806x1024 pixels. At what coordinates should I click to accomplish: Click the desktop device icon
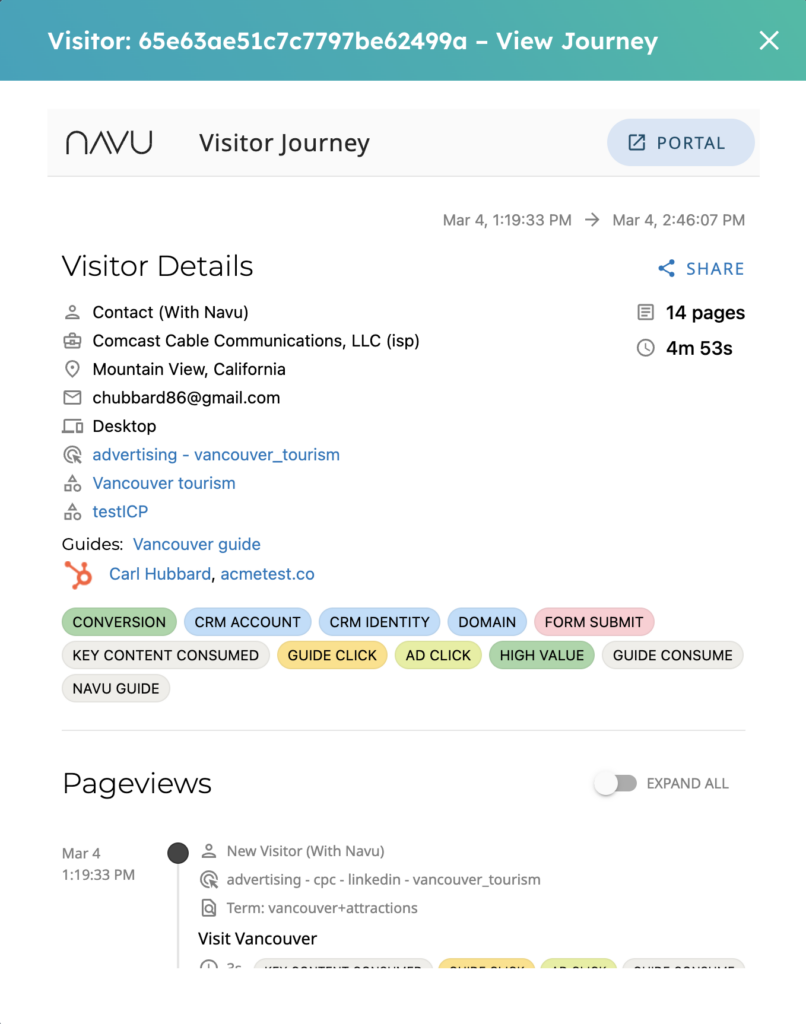click(x=72, y=426)
